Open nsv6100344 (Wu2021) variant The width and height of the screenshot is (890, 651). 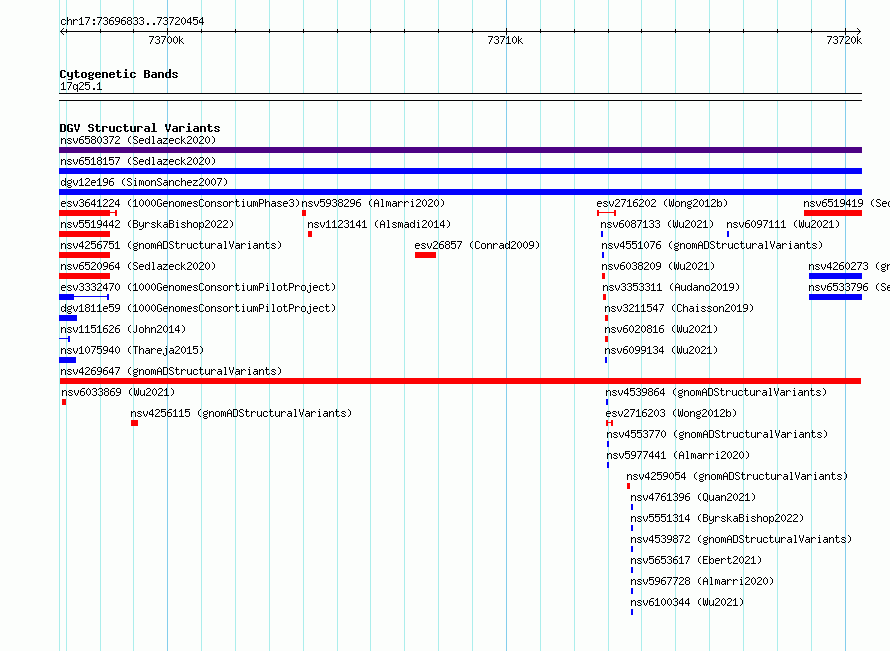(x=687, y=602)
